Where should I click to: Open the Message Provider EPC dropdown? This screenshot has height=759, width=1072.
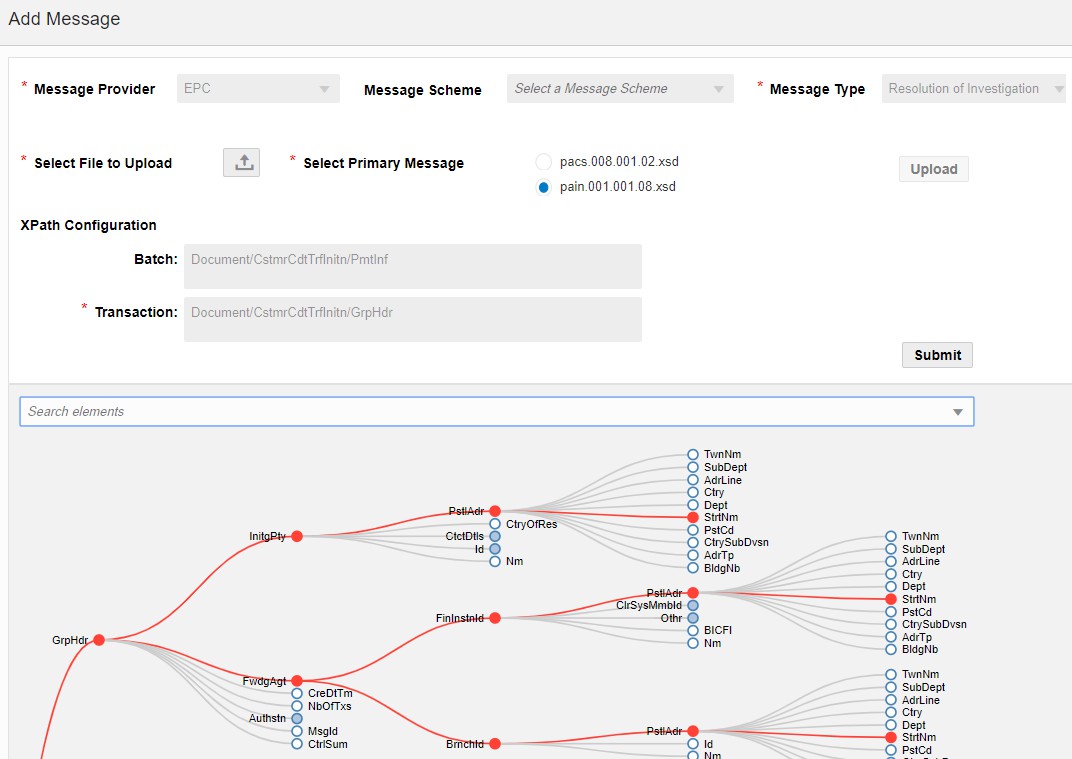258,89
